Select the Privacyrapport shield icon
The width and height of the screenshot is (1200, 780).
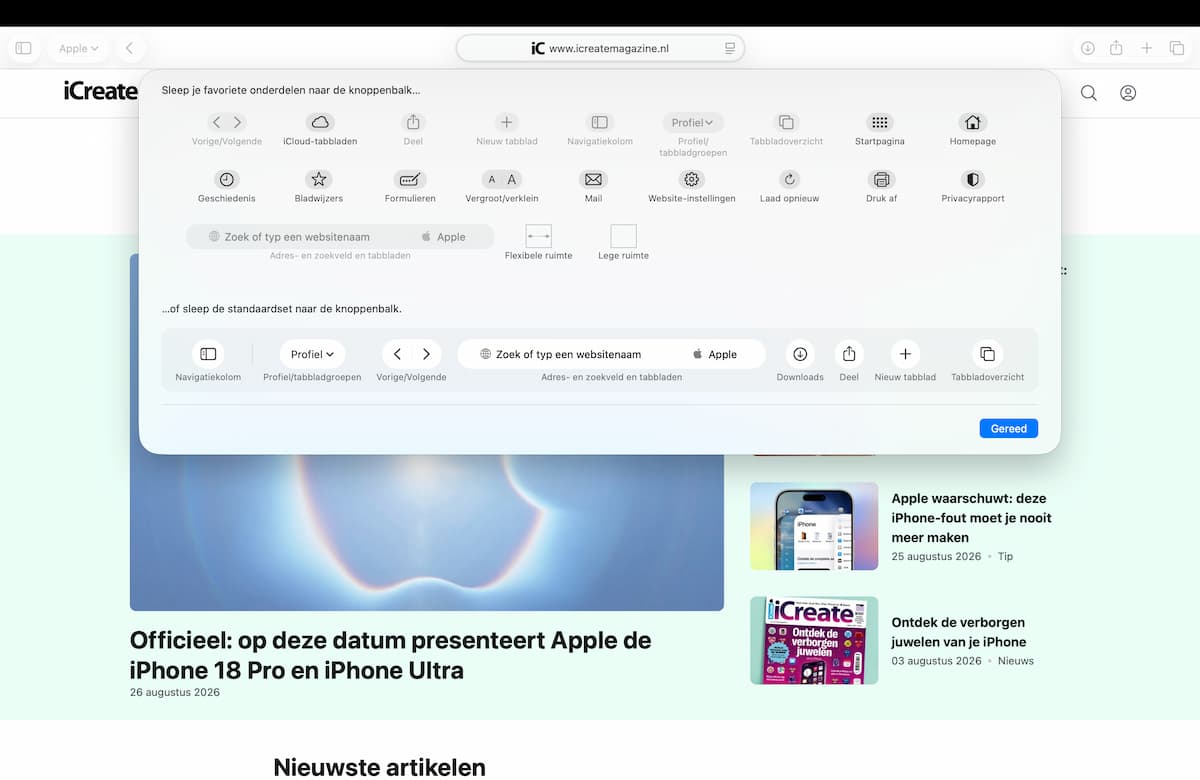click(x=973, y=179)
